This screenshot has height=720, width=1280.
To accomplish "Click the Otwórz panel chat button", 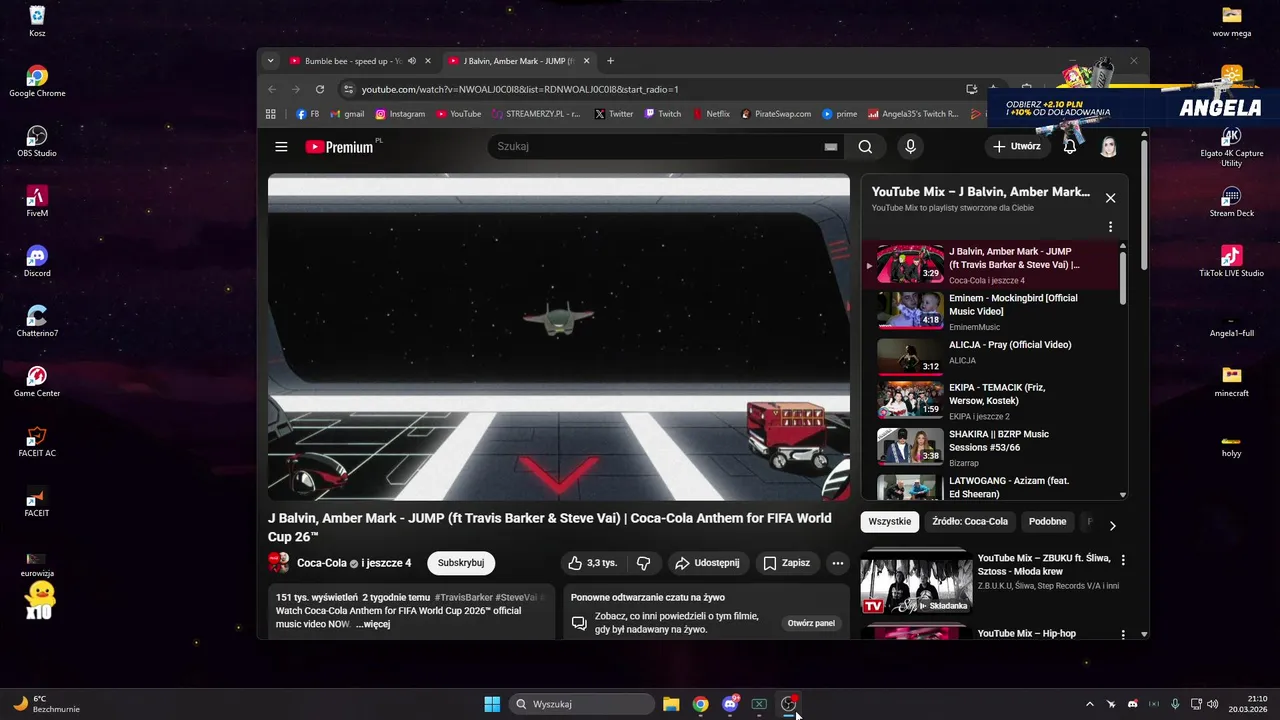I will [811, 623].
